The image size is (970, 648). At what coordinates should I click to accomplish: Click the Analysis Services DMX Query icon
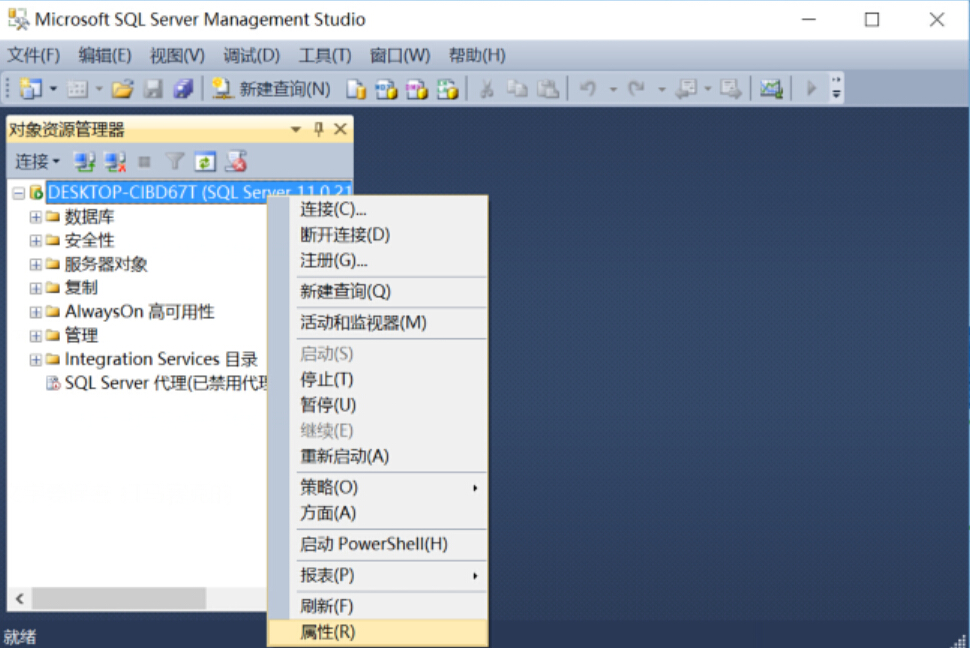416,89
